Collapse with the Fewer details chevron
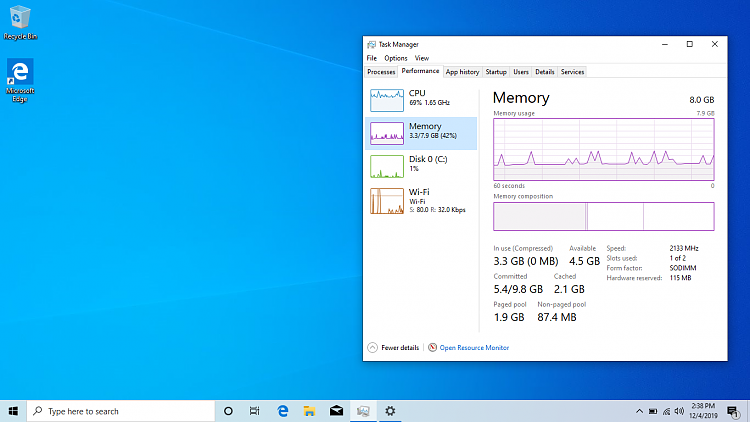Screen dimensions: 750x422 click(373, 348)
